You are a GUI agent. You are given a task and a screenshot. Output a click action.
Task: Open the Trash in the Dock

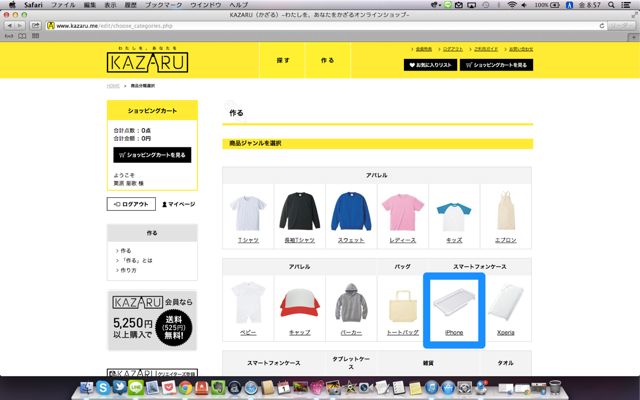click(x=555, y=387)
